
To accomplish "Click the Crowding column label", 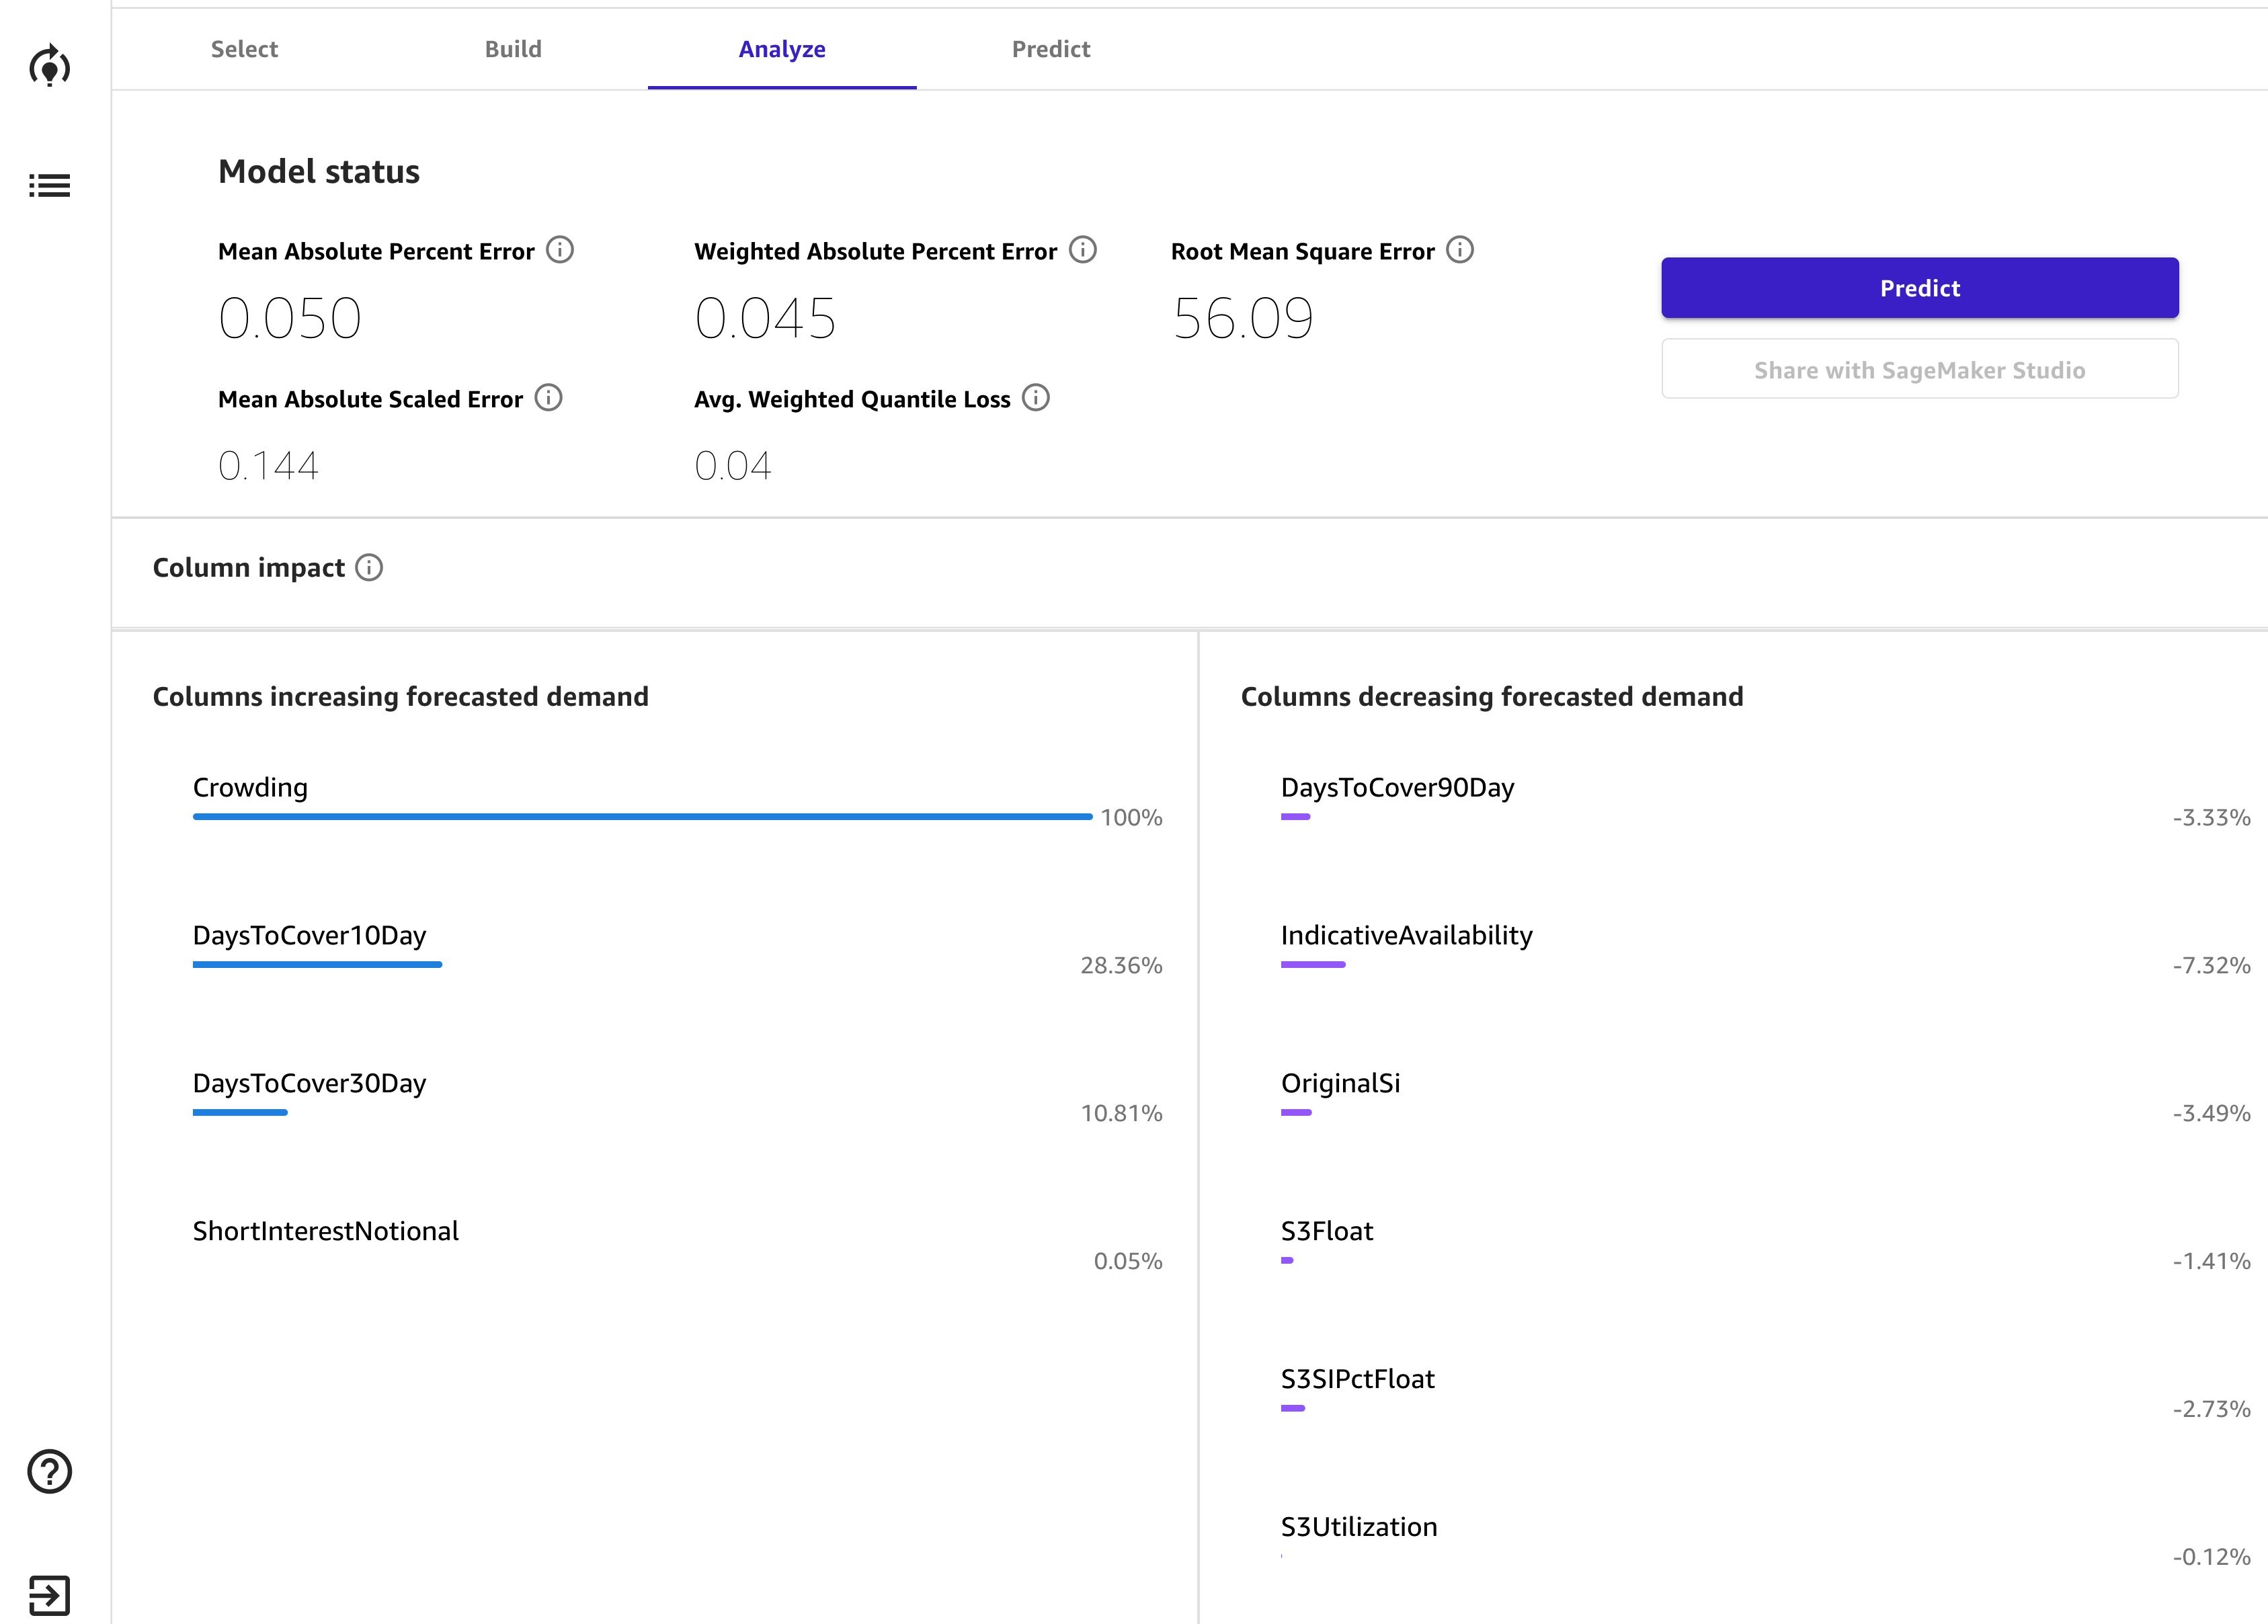I will point(250,788).
